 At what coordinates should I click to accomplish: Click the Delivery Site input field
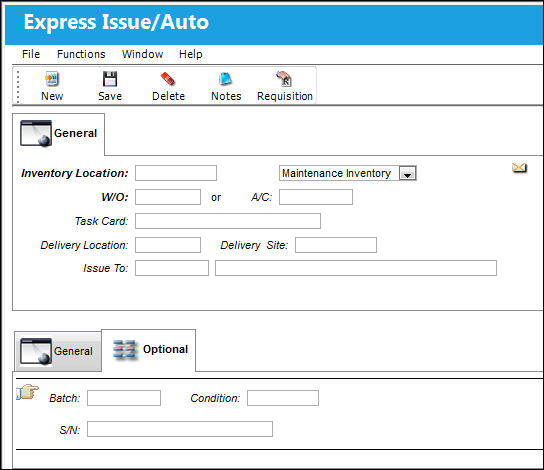pyautogui.click(x=336, y=245)
